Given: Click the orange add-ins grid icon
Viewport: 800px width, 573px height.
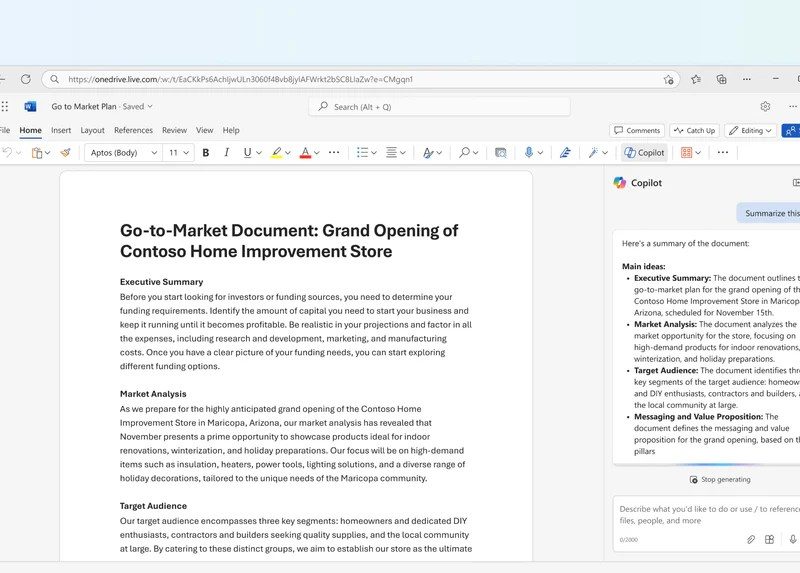Looking at the screenshot, I should [687, 153].
